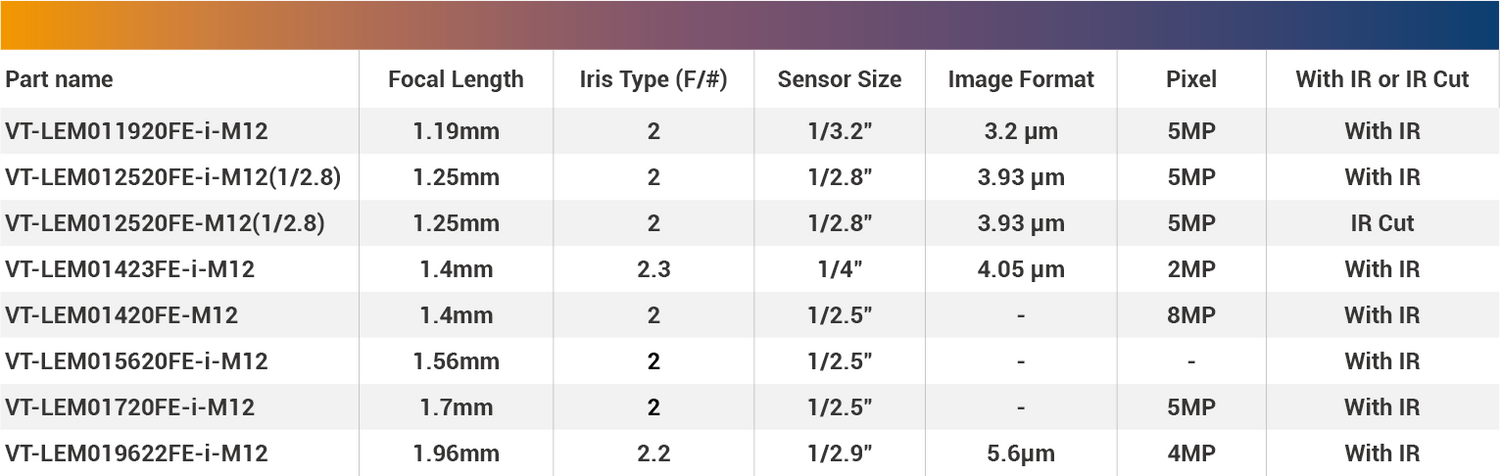The image size is (1500, 476).
Task: Click the With IR or IR Cut header
Action: point(1382,79)
